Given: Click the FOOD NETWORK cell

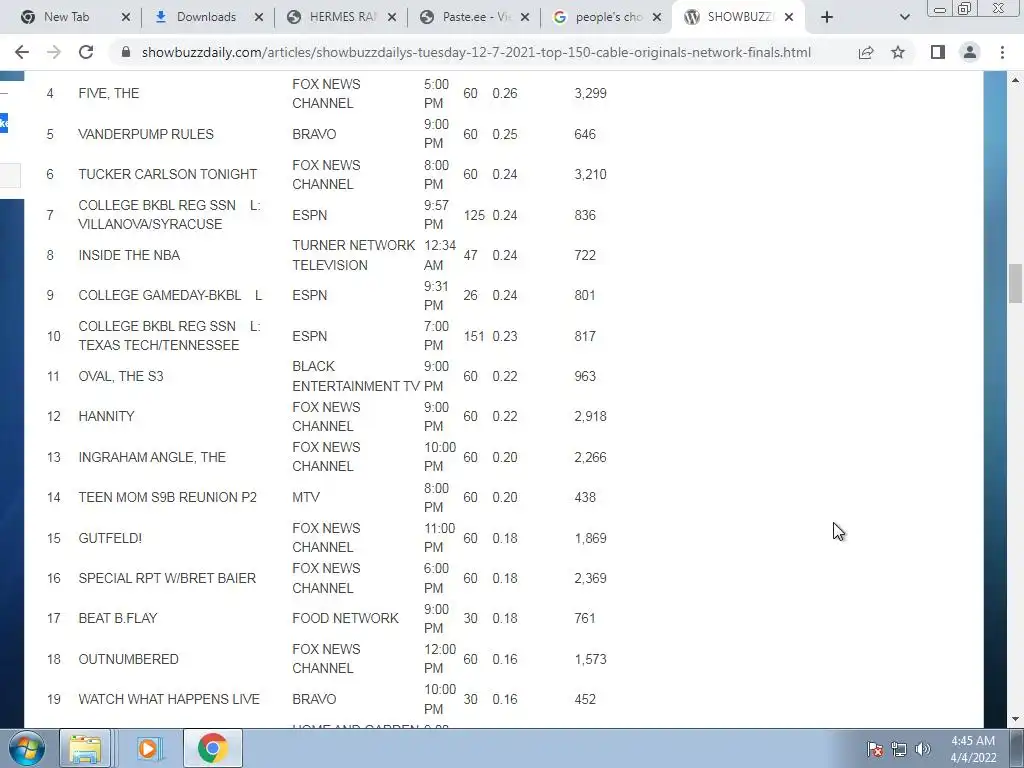Looking at the screenshot, I should (345, 618).
